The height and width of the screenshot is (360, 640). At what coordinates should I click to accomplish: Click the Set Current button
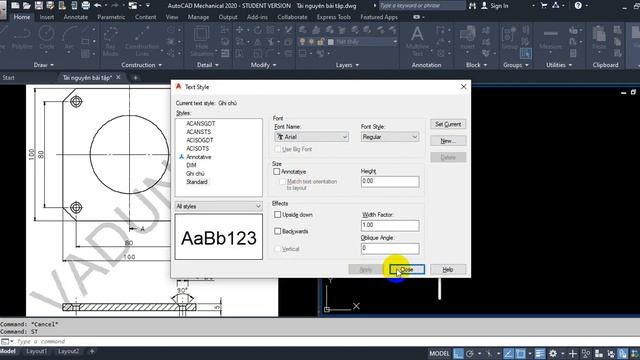click(x=448, y=124)
